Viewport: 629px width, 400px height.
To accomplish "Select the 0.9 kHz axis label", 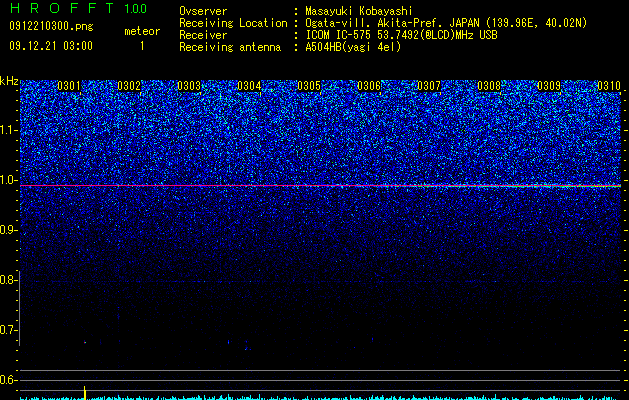I will [9, 230].
